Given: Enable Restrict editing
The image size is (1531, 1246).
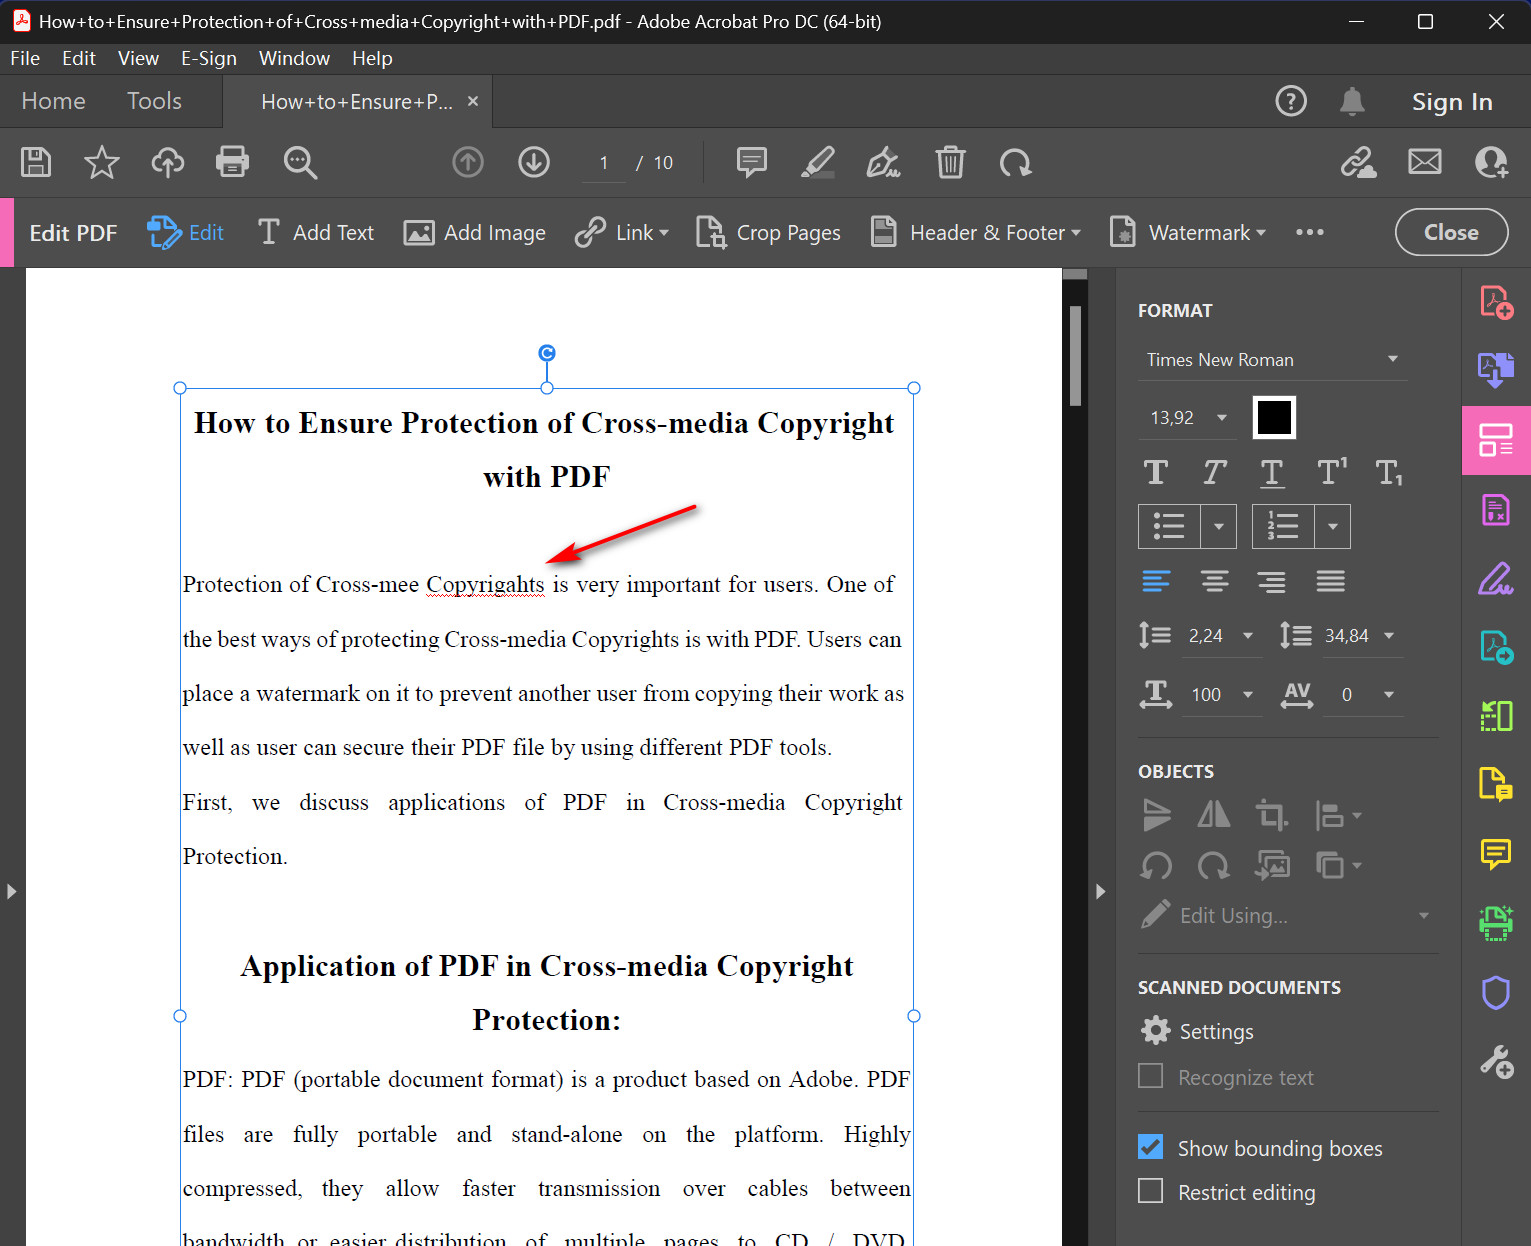Looking at the screenshot, I should click(x=1150, y=1191).
